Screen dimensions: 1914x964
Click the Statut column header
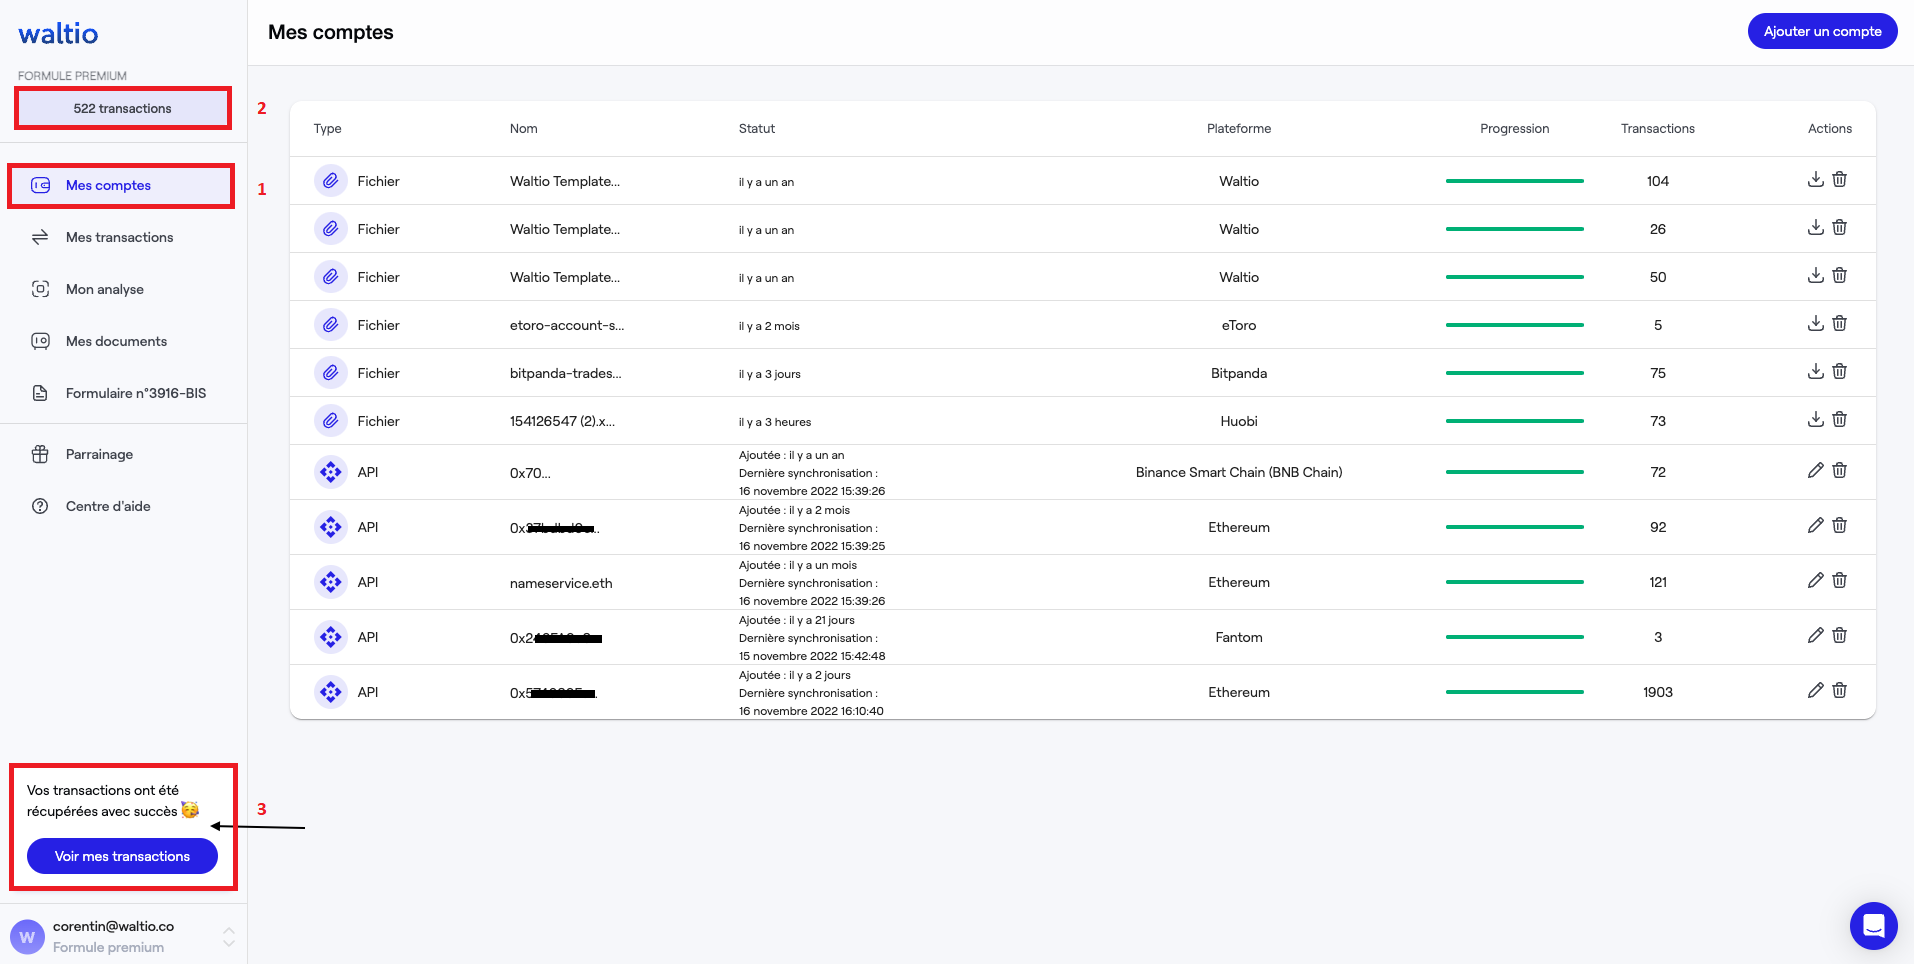click(x=757, y=129)
